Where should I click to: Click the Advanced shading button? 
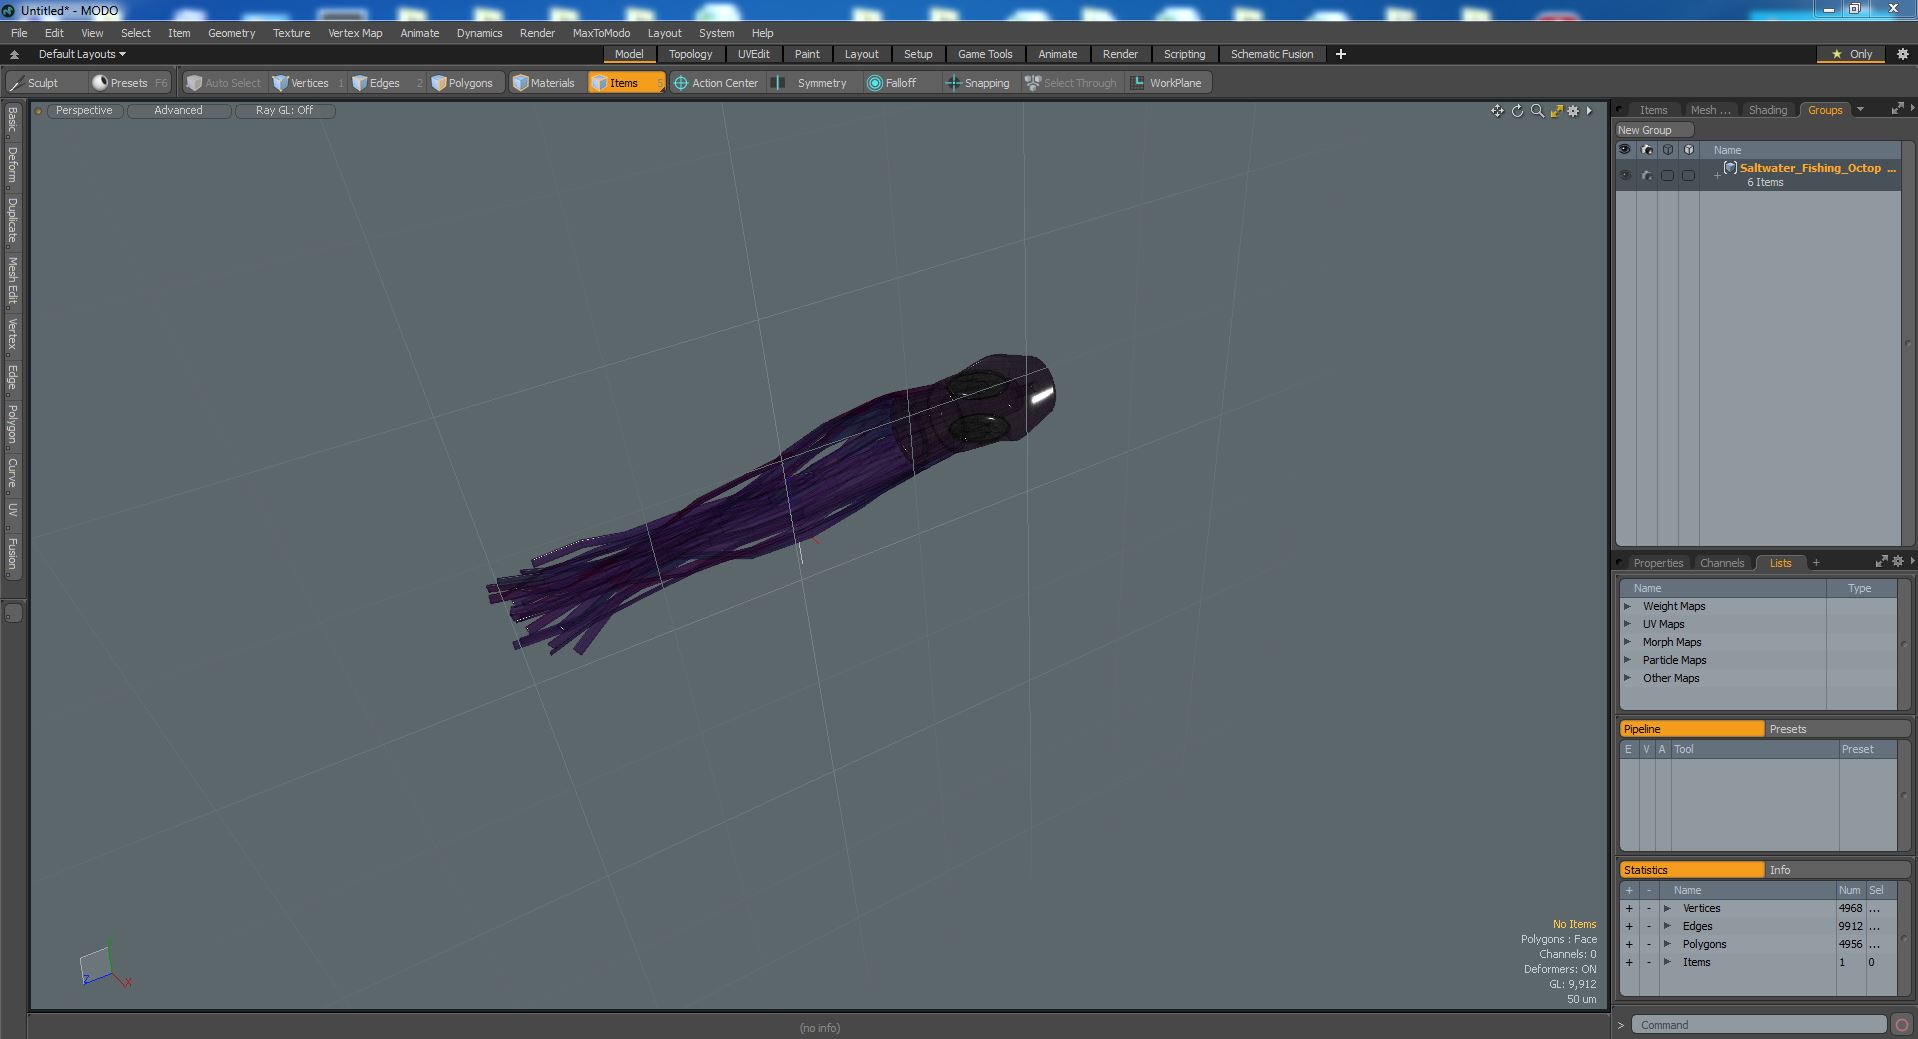click(178, 111)
